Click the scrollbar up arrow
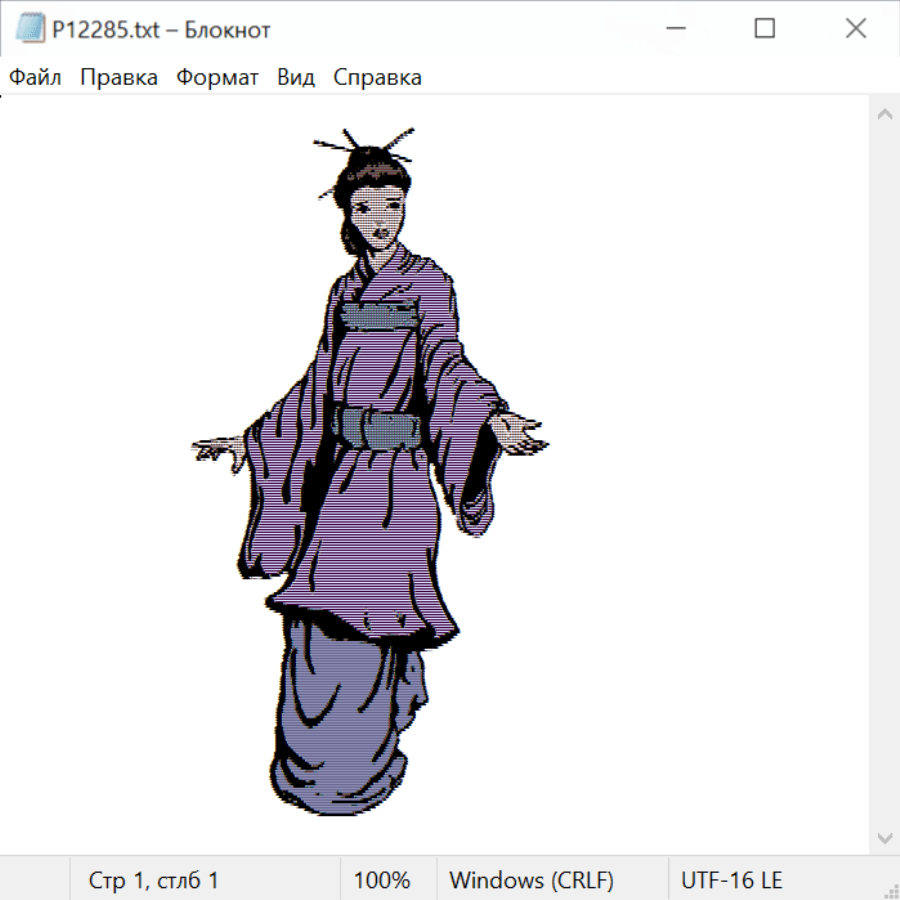The height and width of the screenshot is (900, 900). point(884,115)
